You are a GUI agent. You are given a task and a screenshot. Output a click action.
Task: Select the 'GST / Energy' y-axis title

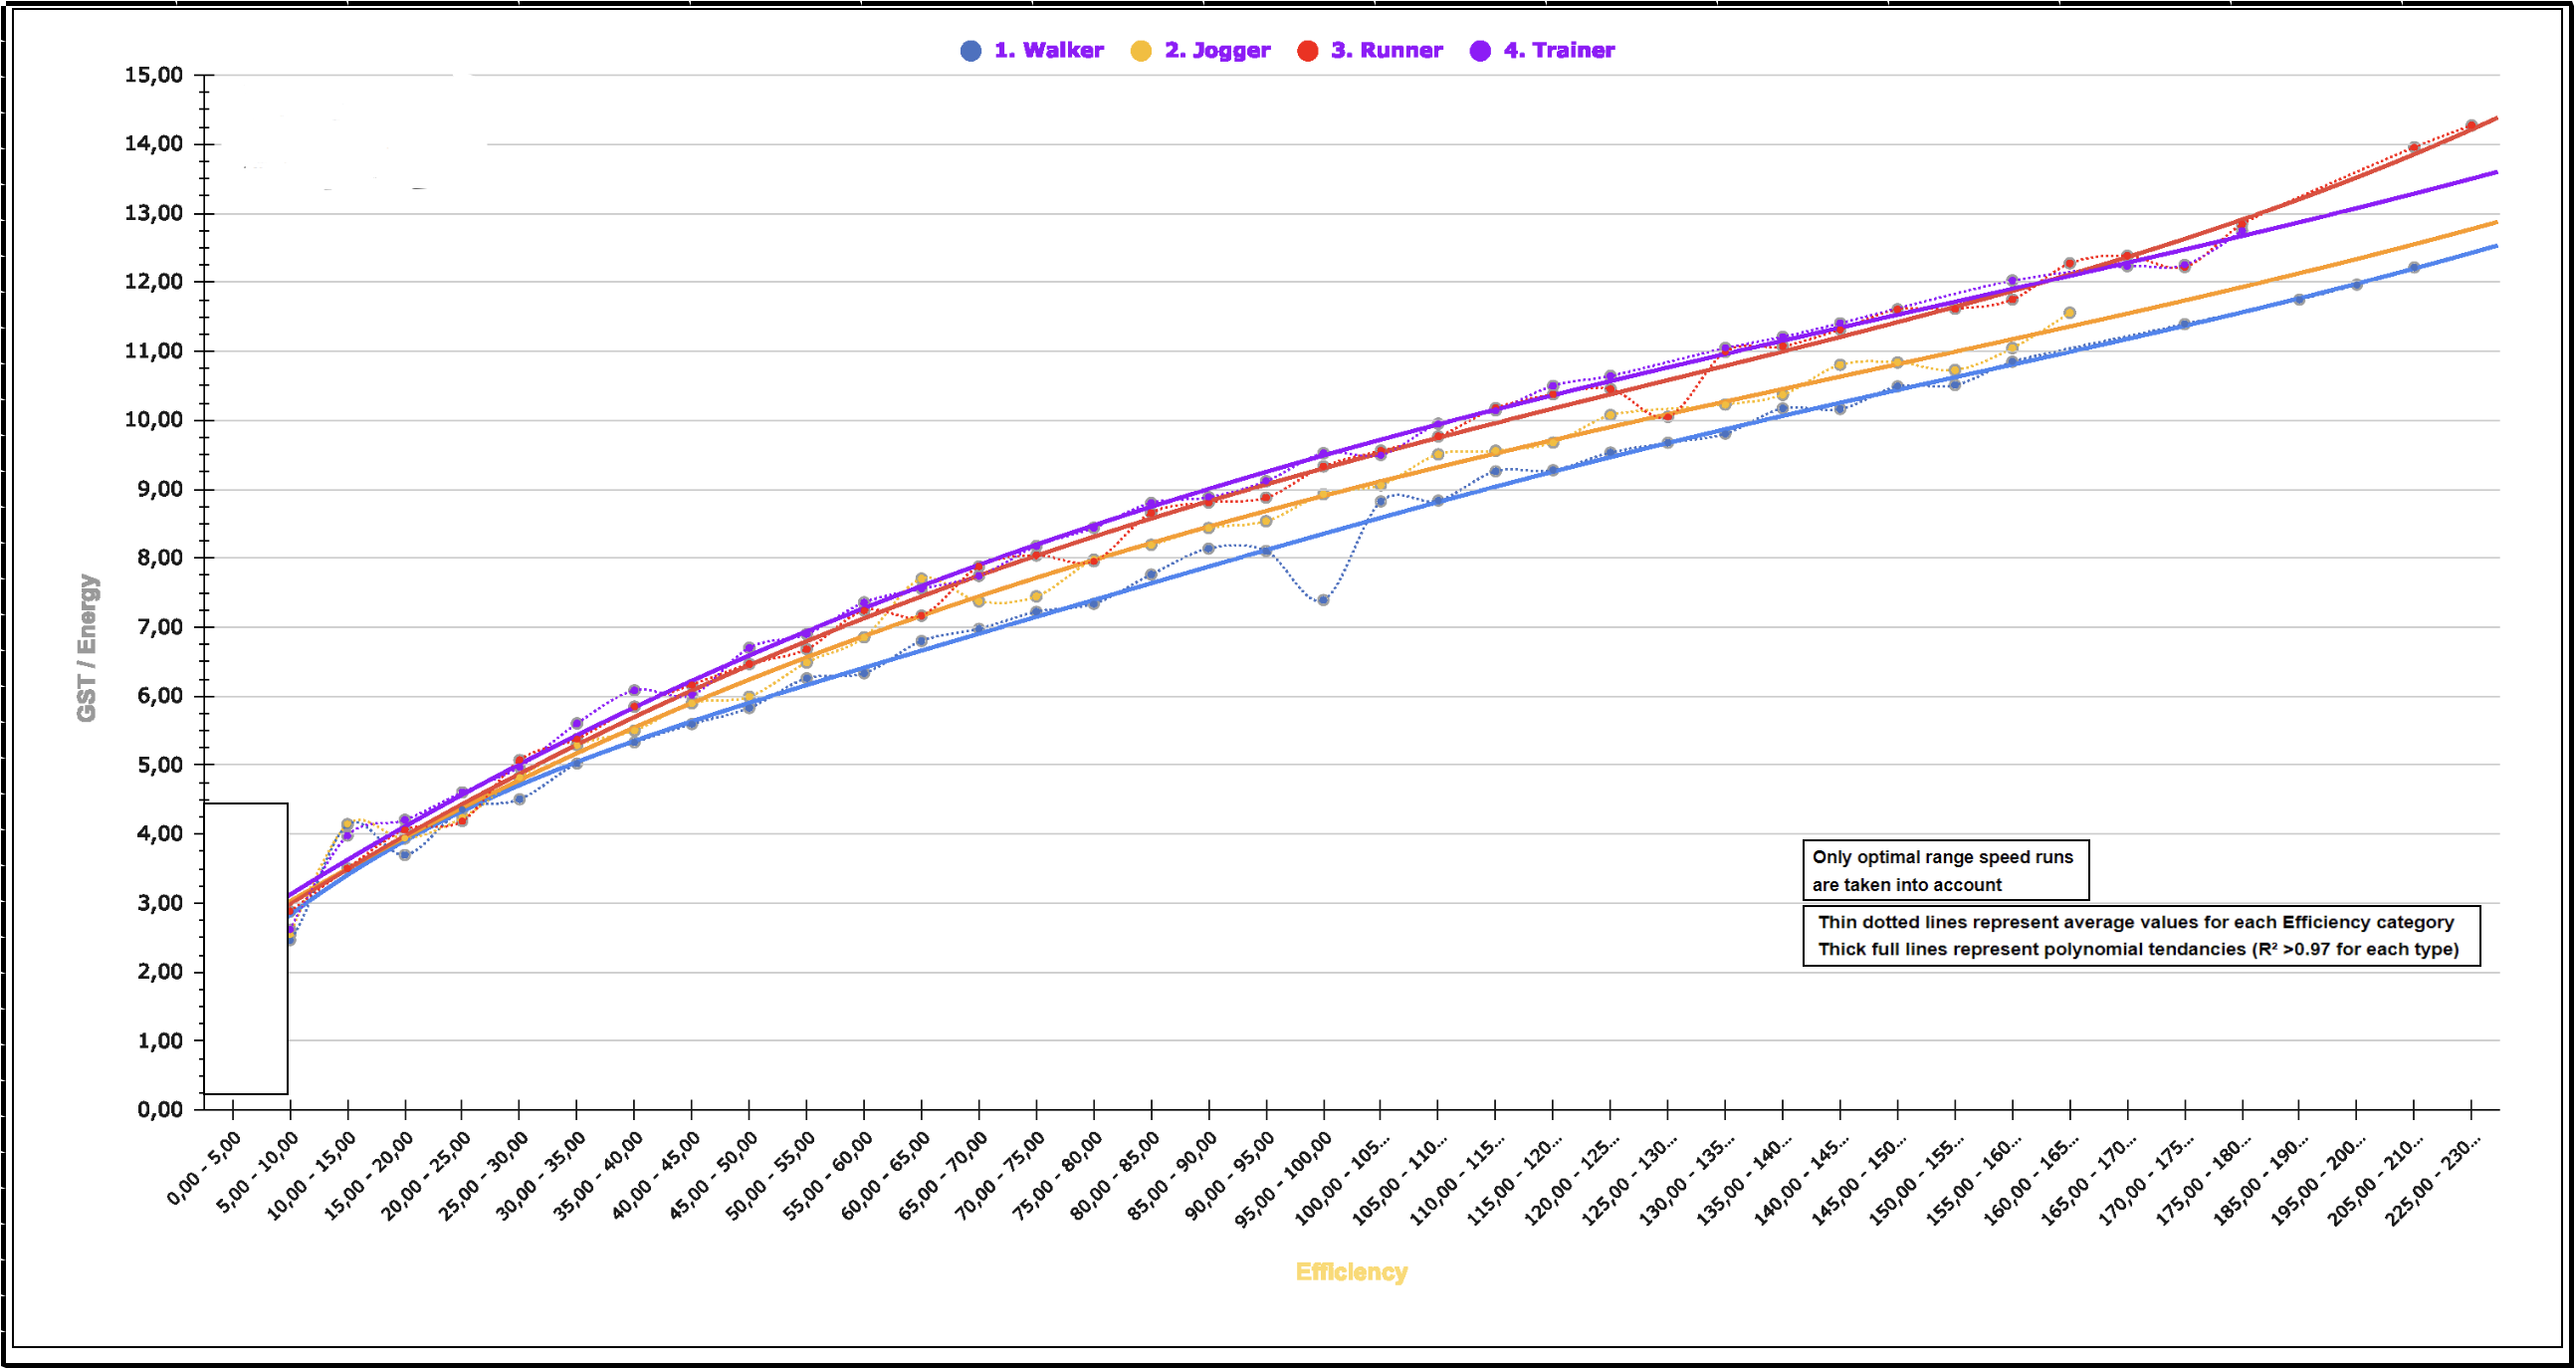[x=88, y=648]
